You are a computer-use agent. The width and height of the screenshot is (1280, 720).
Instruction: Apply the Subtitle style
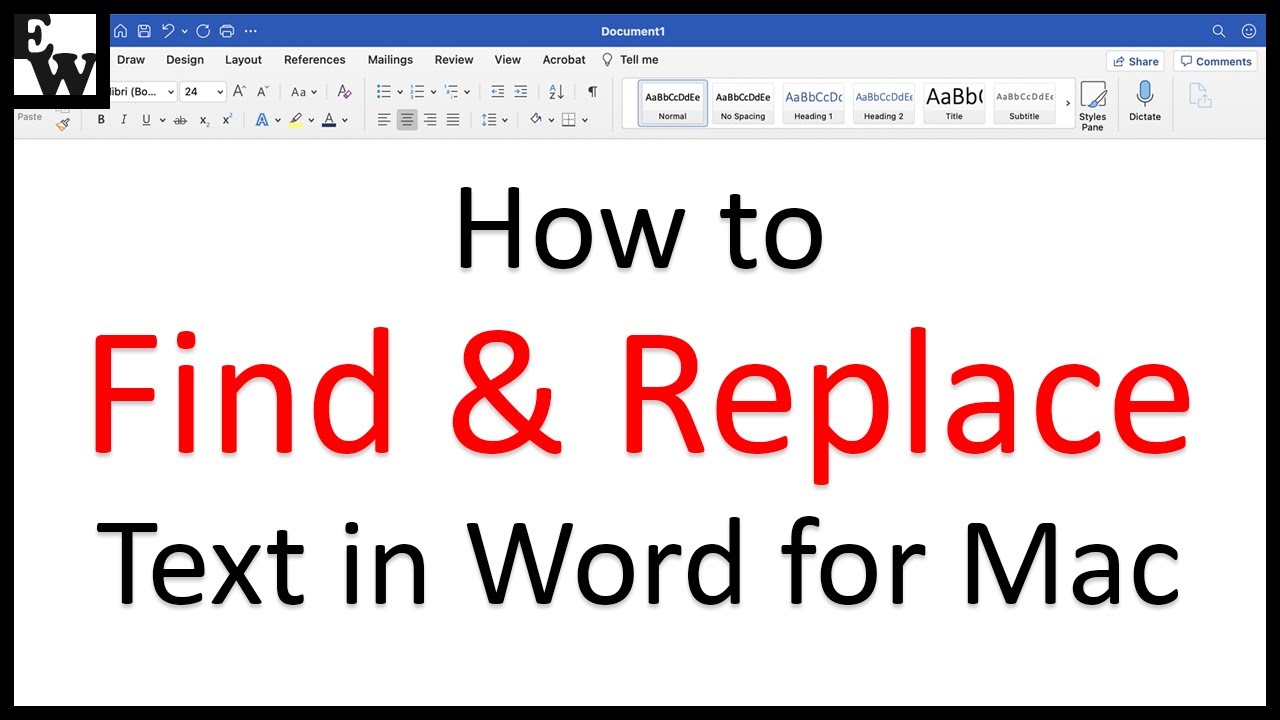click(1024, 103)
